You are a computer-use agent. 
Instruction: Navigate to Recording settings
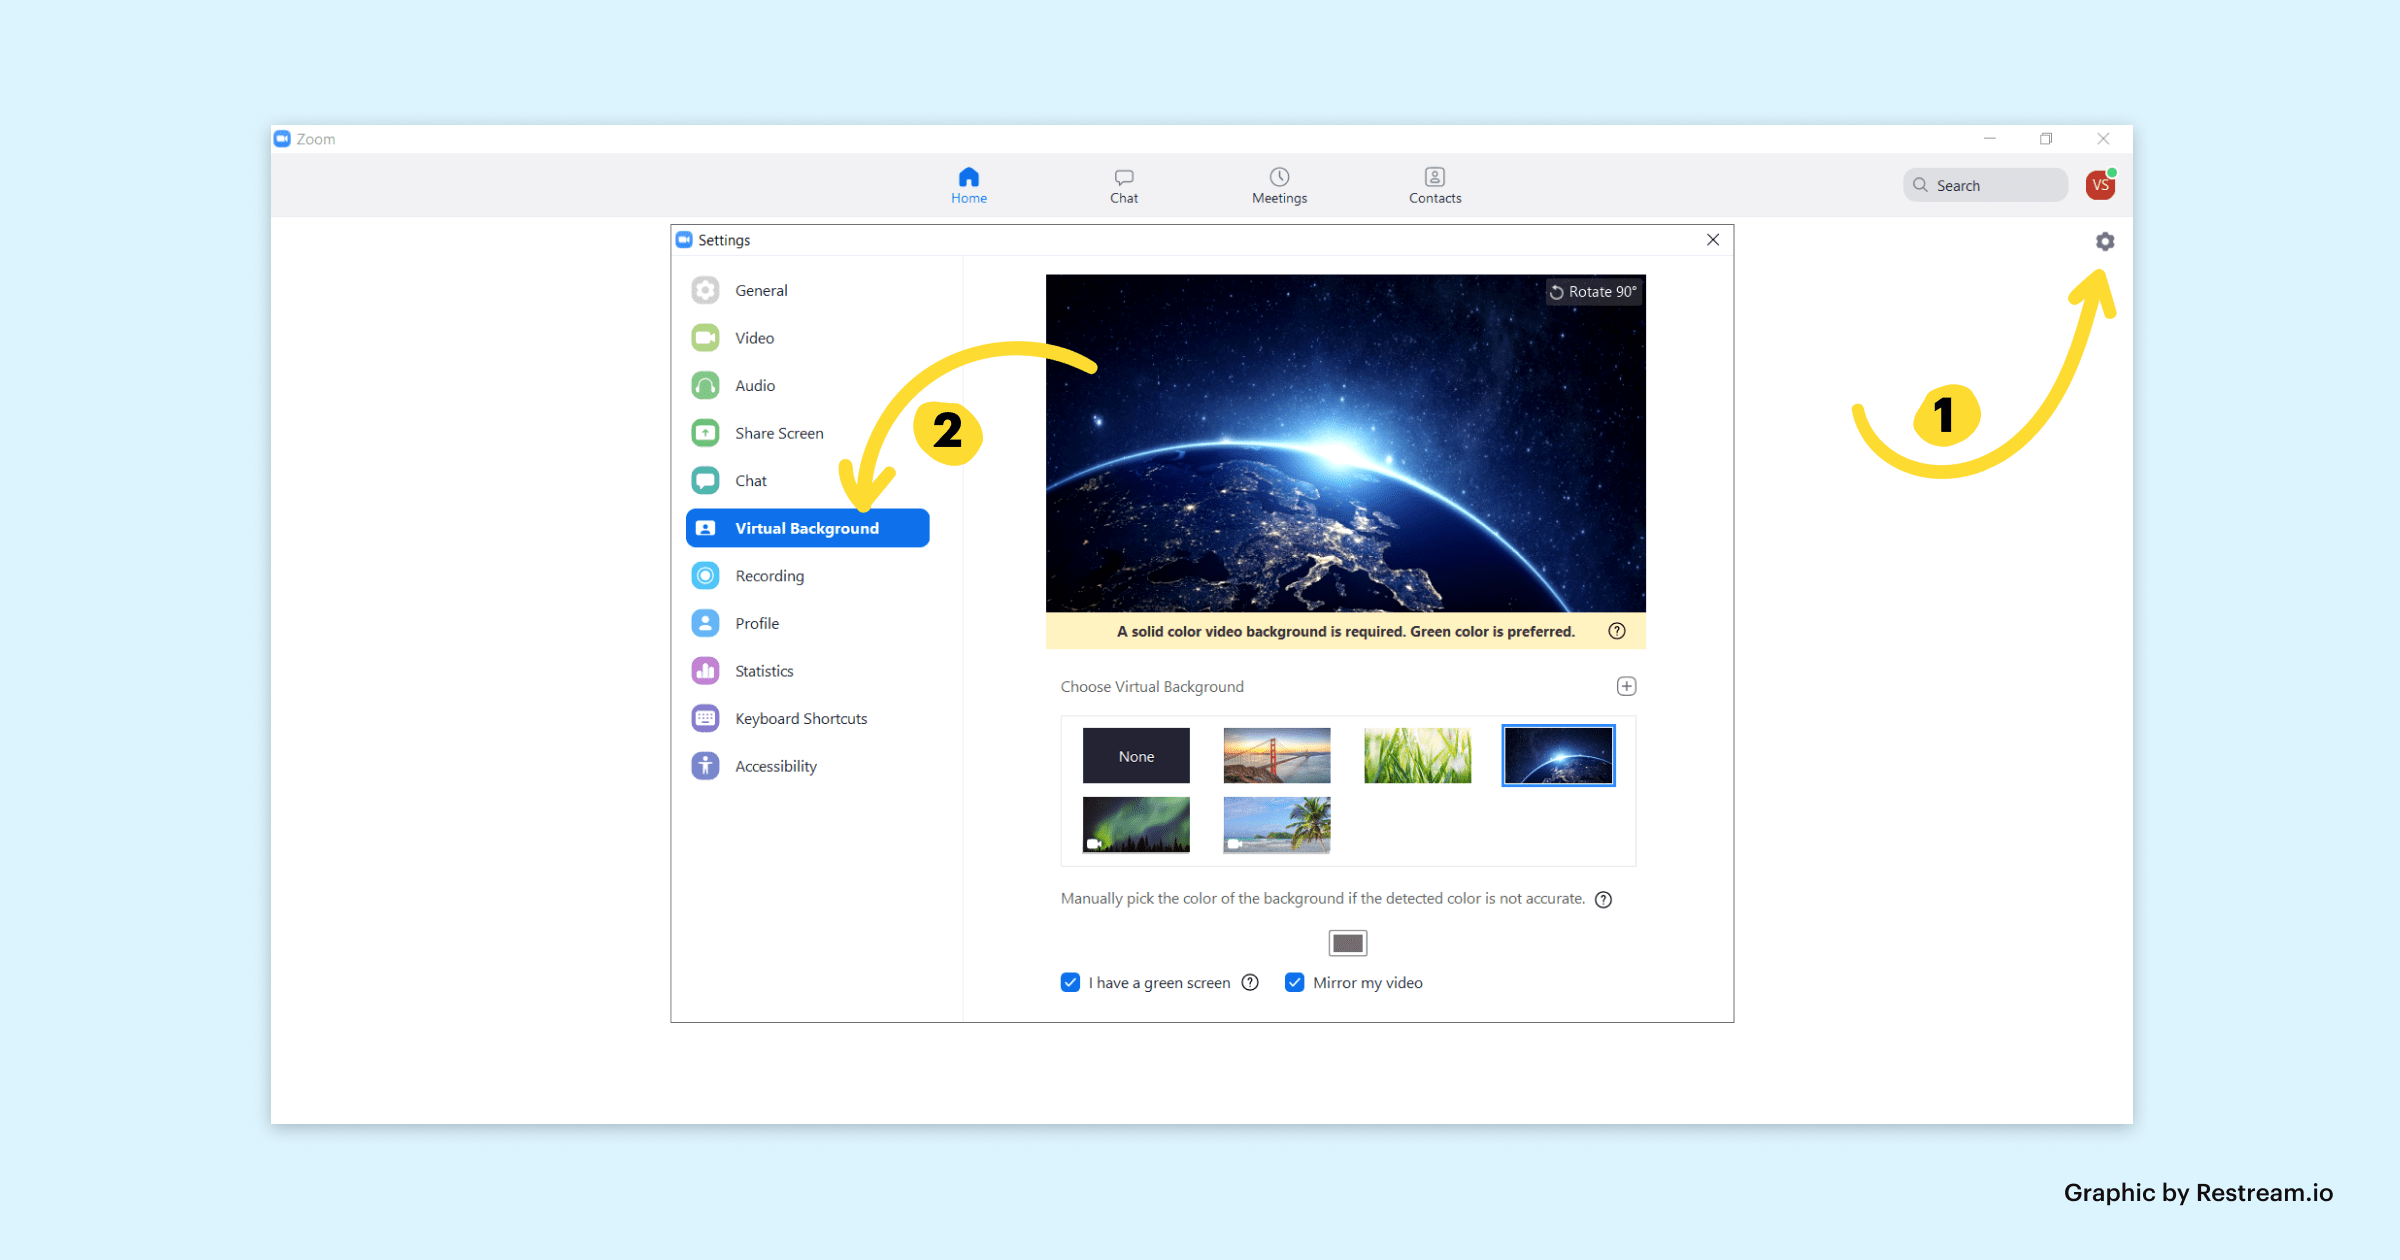click(768, 574)
